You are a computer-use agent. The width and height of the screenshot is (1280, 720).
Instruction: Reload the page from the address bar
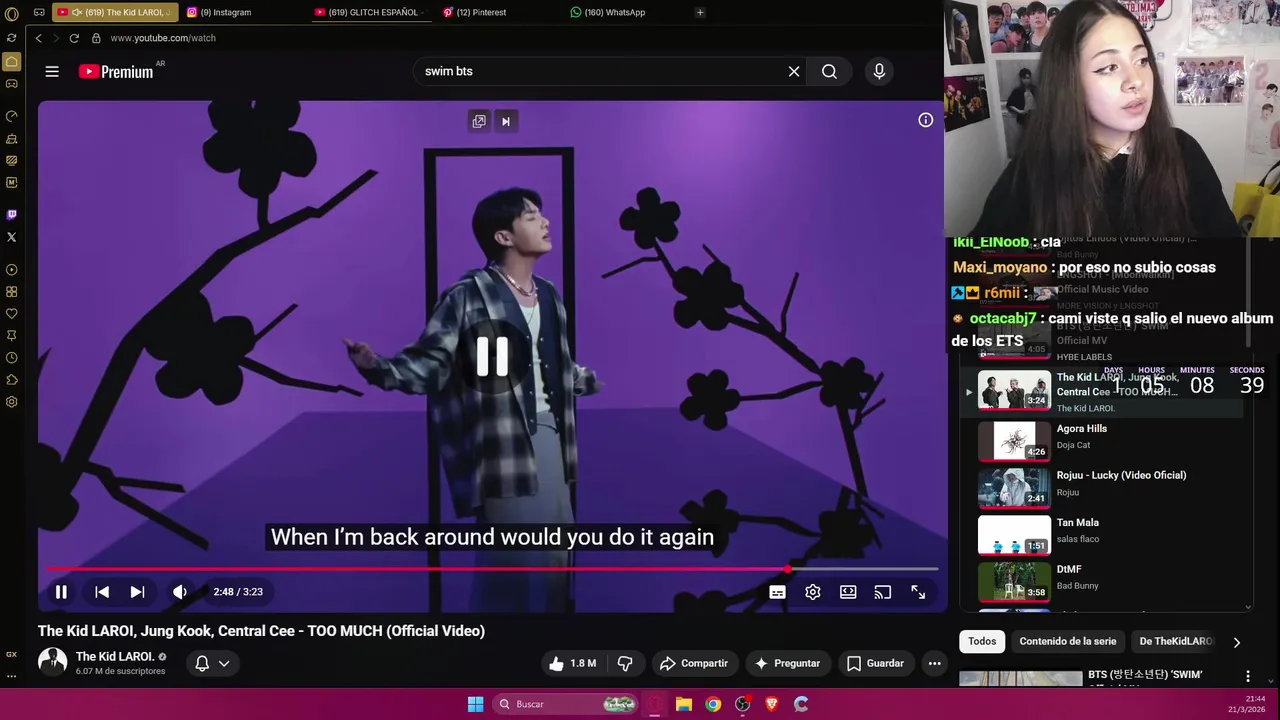pyautogui.click(x=74, y=38)
